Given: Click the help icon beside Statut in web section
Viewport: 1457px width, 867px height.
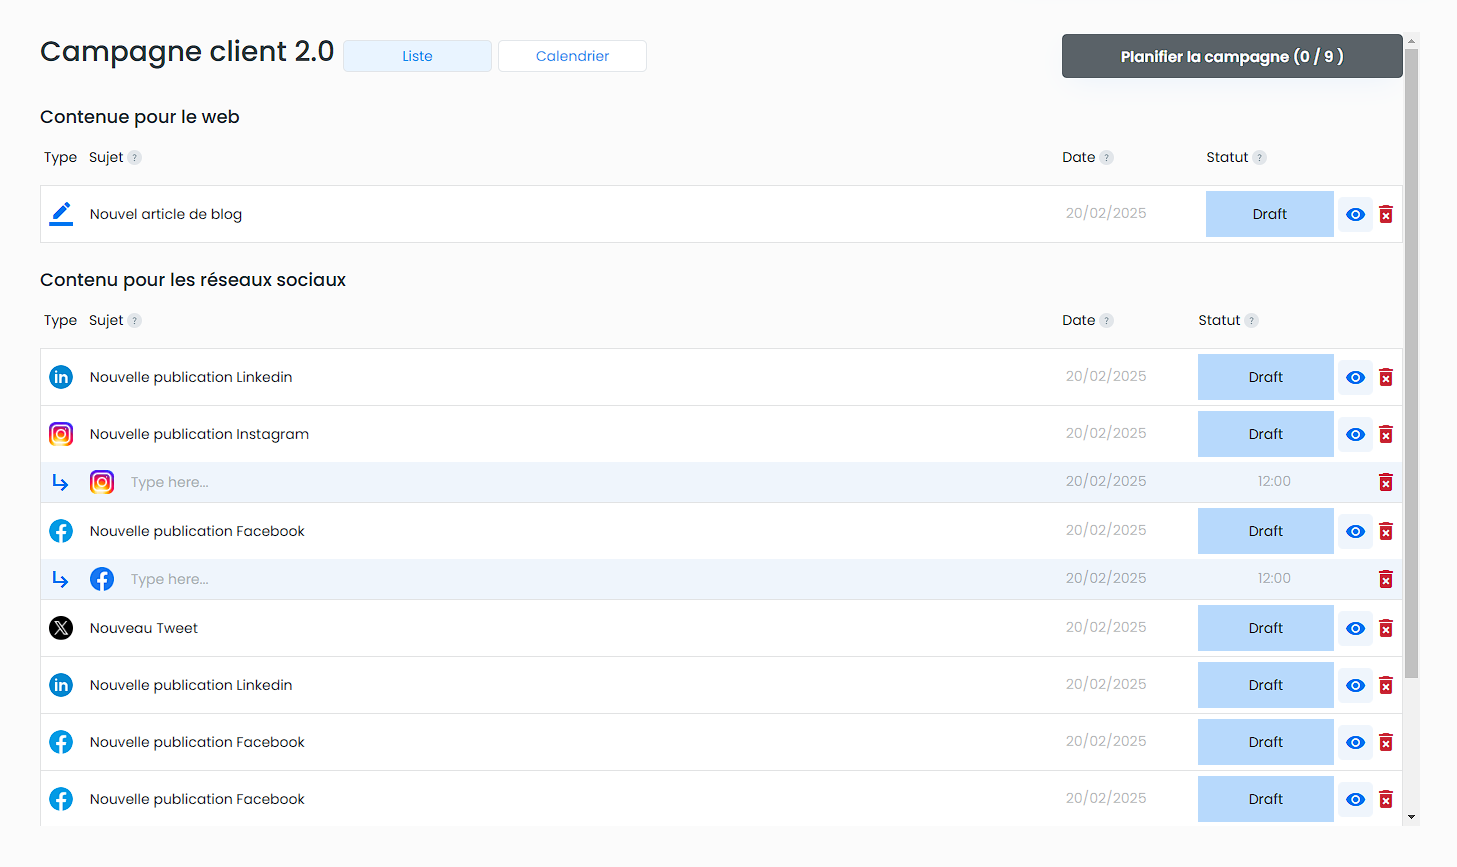Looking at the screenshot, I should (x=1259, y=158).
